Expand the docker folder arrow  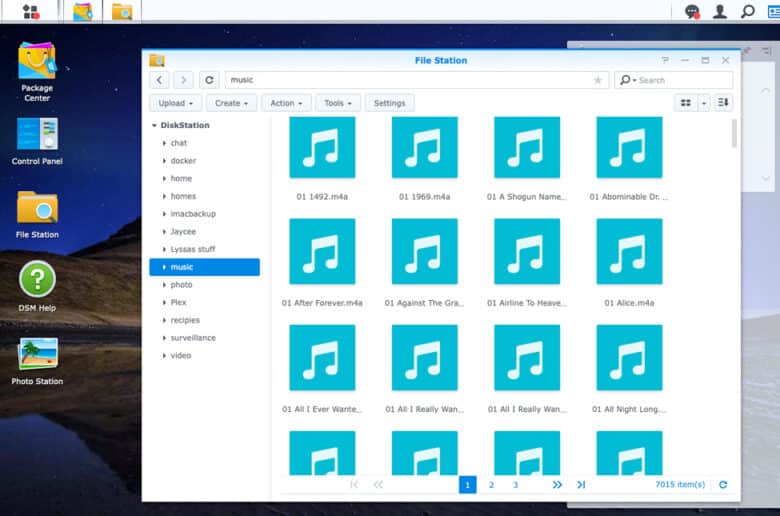tap(164, 161)
